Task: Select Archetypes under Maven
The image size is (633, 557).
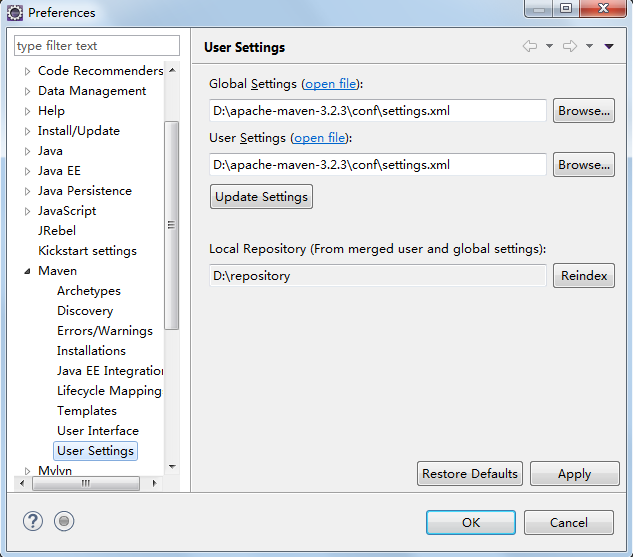Action: (x=88, y=291)
